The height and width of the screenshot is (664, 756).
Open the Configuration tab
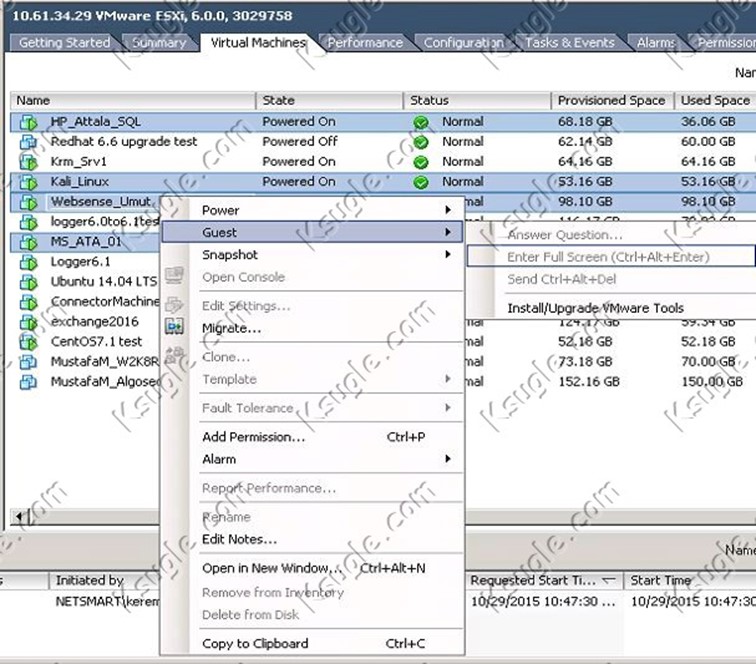coord(463,43)
